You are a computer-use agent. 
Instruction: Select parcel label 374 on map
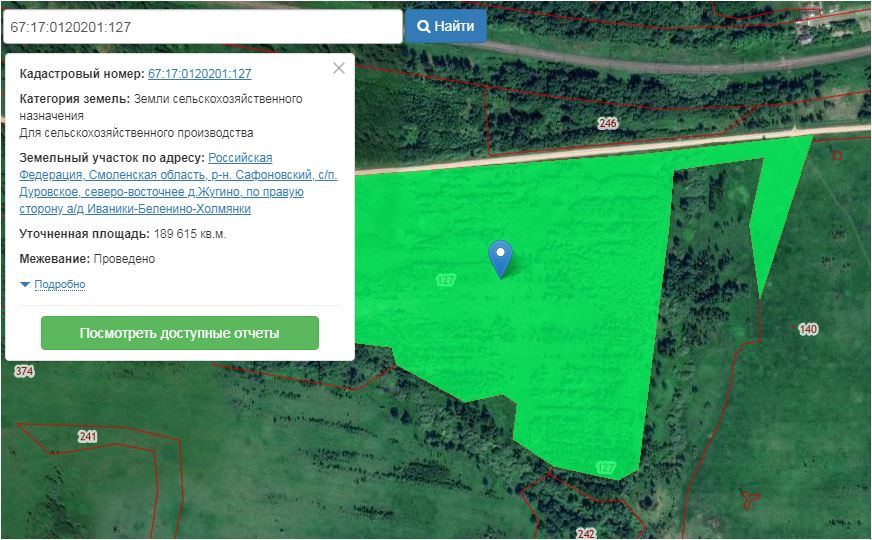tap(24, 371)
